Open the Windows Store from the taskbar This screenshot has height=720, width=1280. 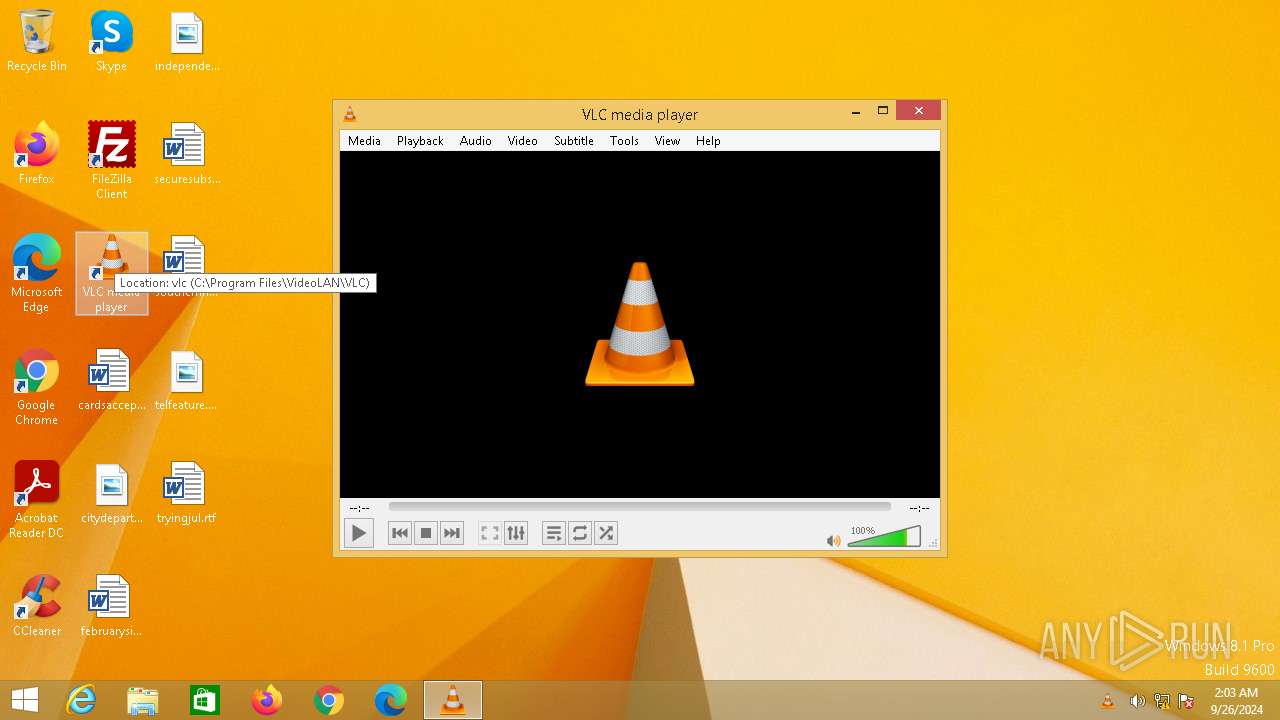tap(205, 700)
